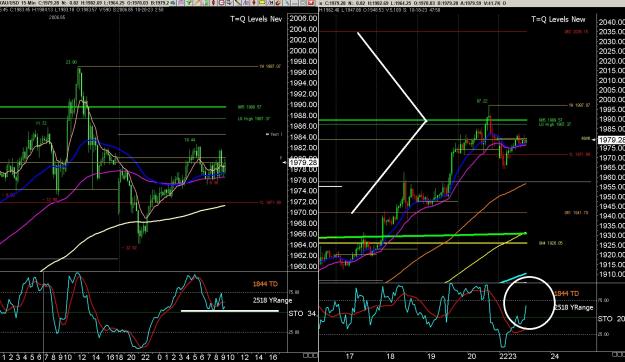
Task: Click the 1979.28 price marker on right chart
Action: (x=611, y=140)
